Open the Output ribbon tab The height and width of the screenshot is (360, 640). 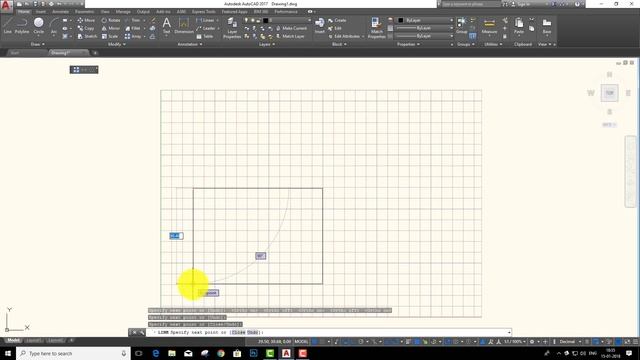click(143, 12)
